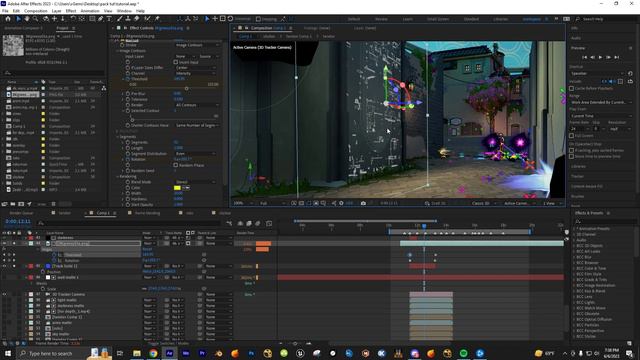Switch to the Project panel tab
640x360 pixels.
(x=62, y=28)
